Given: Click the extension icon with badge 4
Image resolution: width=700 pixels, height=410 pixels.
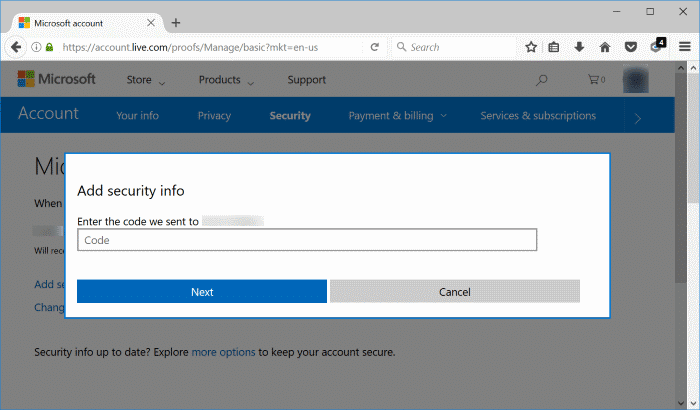Looking at the screenshot, I should [658, 45].
